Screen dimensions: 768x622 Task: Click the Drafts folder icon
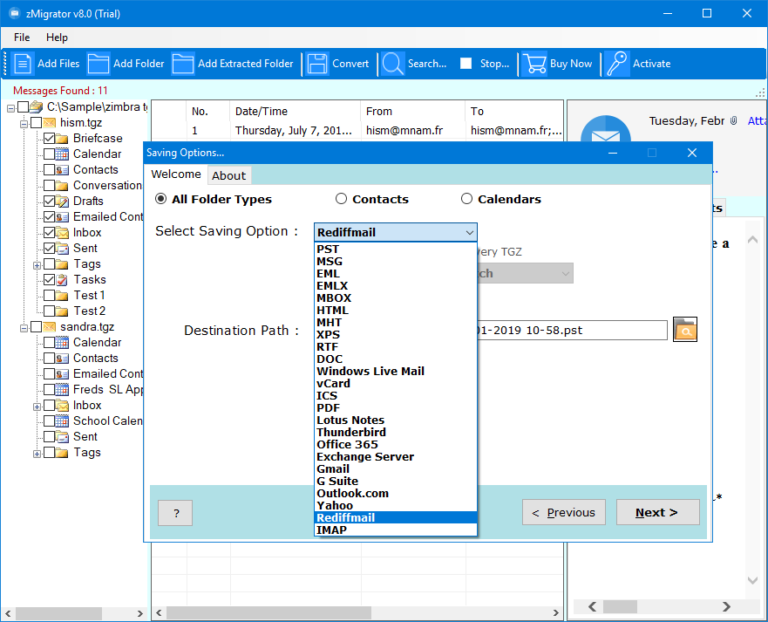[x=62, y=201]
